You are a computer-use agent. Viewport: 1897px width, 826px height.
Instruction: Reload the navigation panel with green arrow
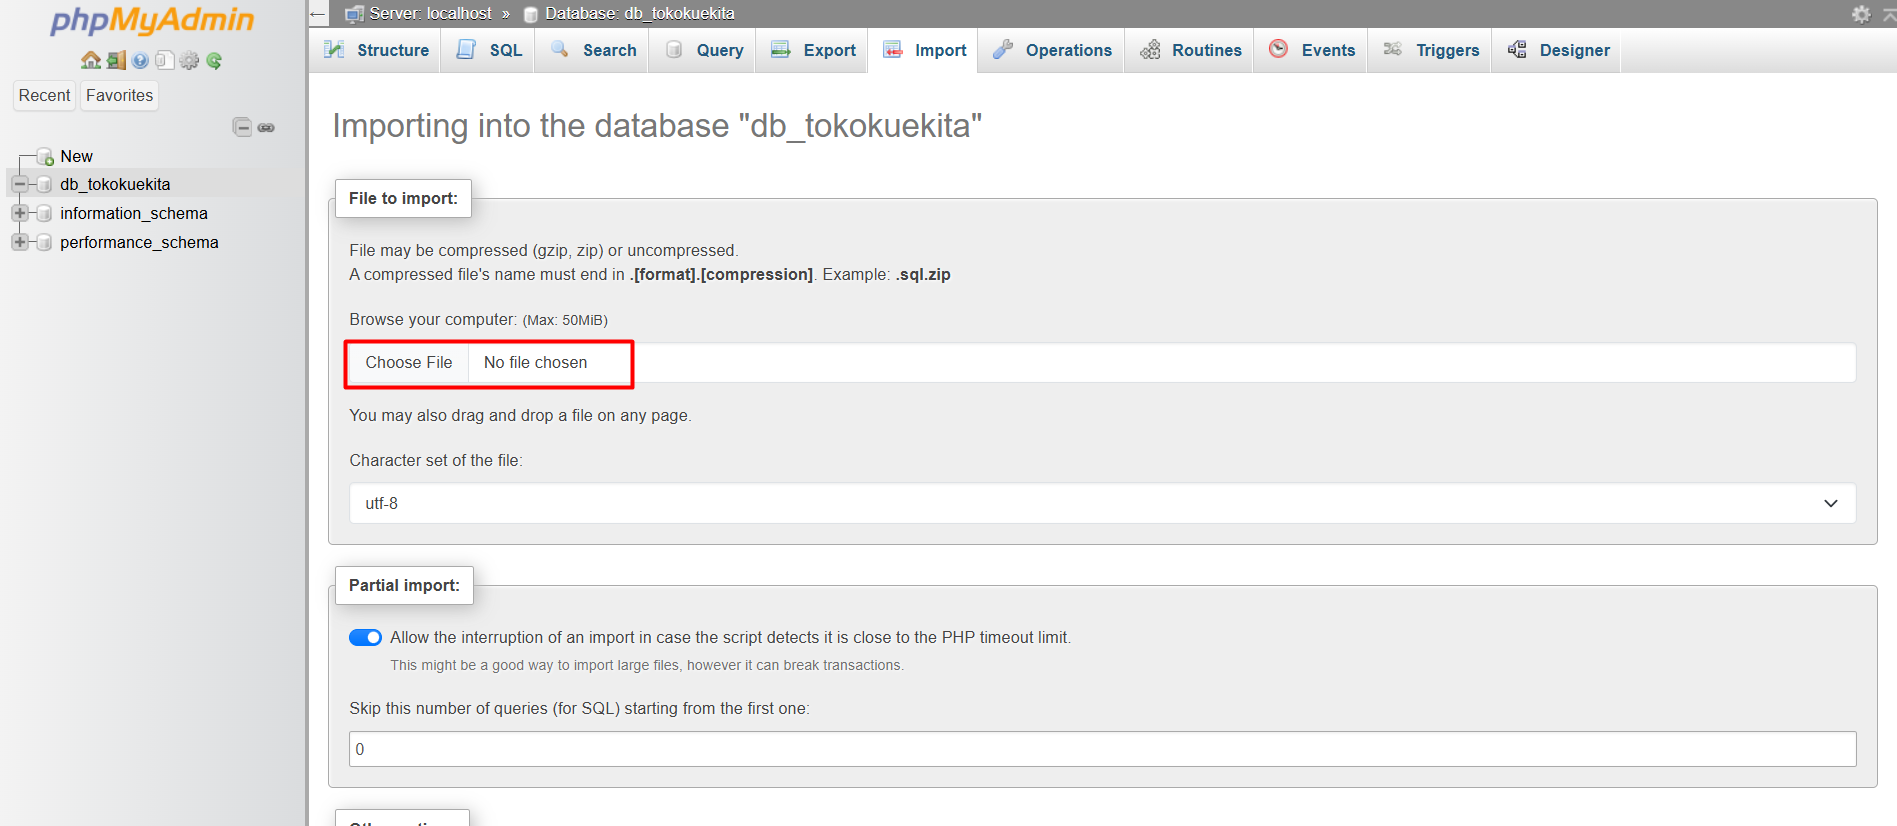[x=214, y=60]
